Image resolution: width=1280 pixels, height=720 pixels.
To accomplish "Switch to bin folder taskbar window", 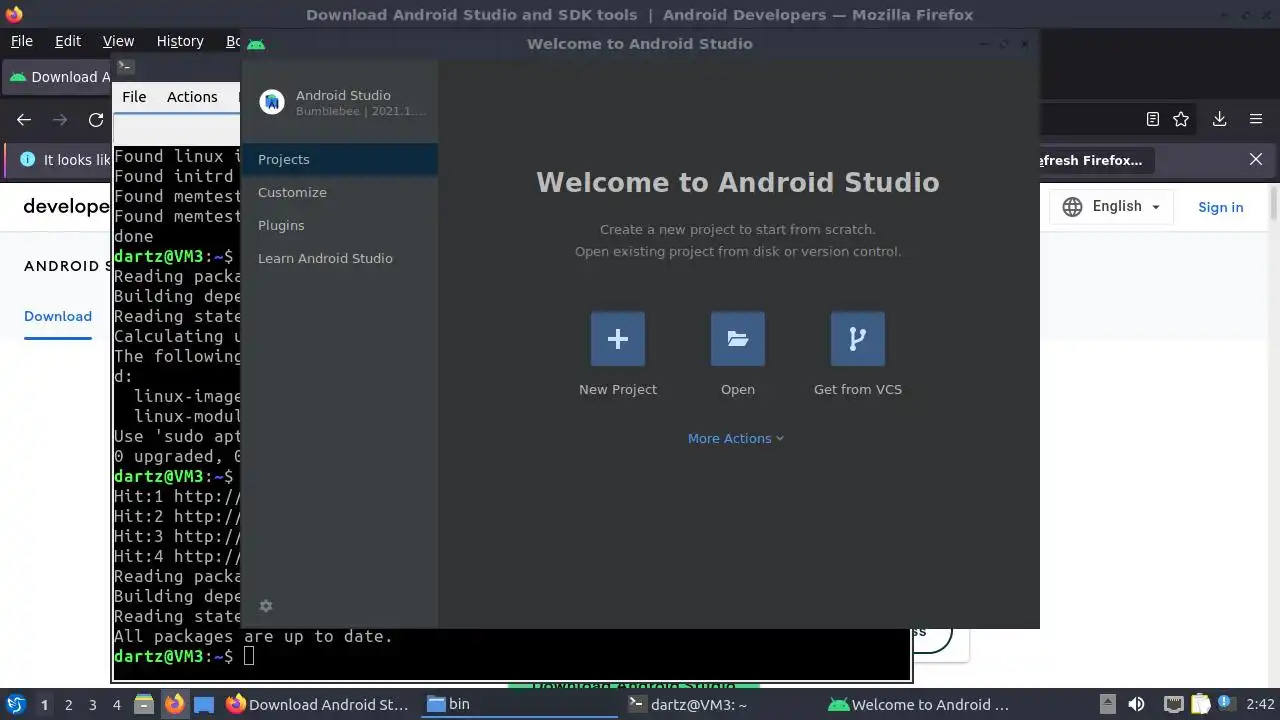I will (520, 704).
